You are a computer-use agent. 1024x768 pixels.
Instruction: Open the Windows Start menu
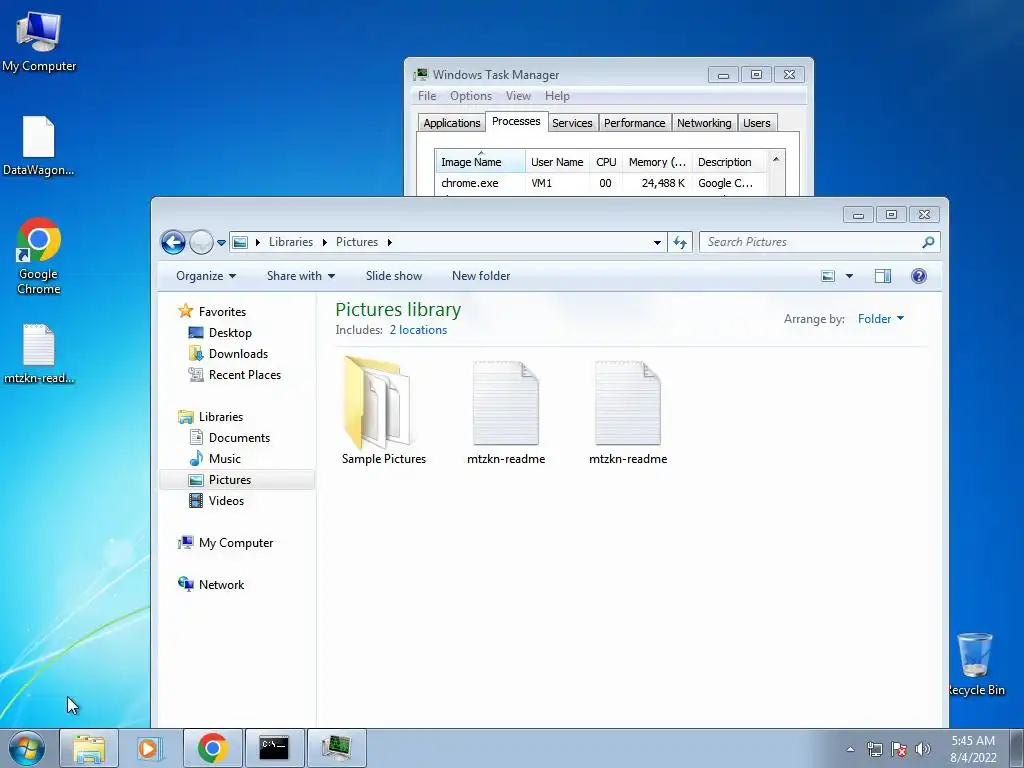click(x=26, y=748)
